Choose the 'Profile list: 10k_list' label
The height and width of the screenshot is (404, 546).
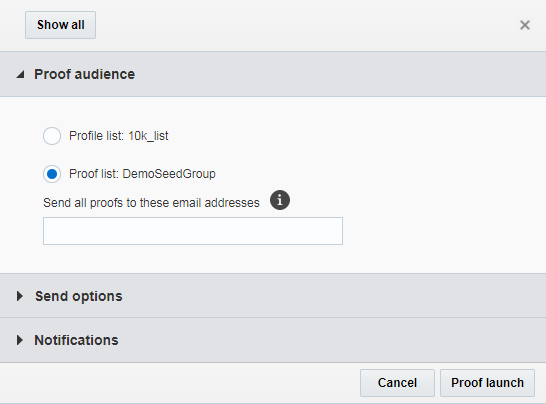tap(119, 136)
